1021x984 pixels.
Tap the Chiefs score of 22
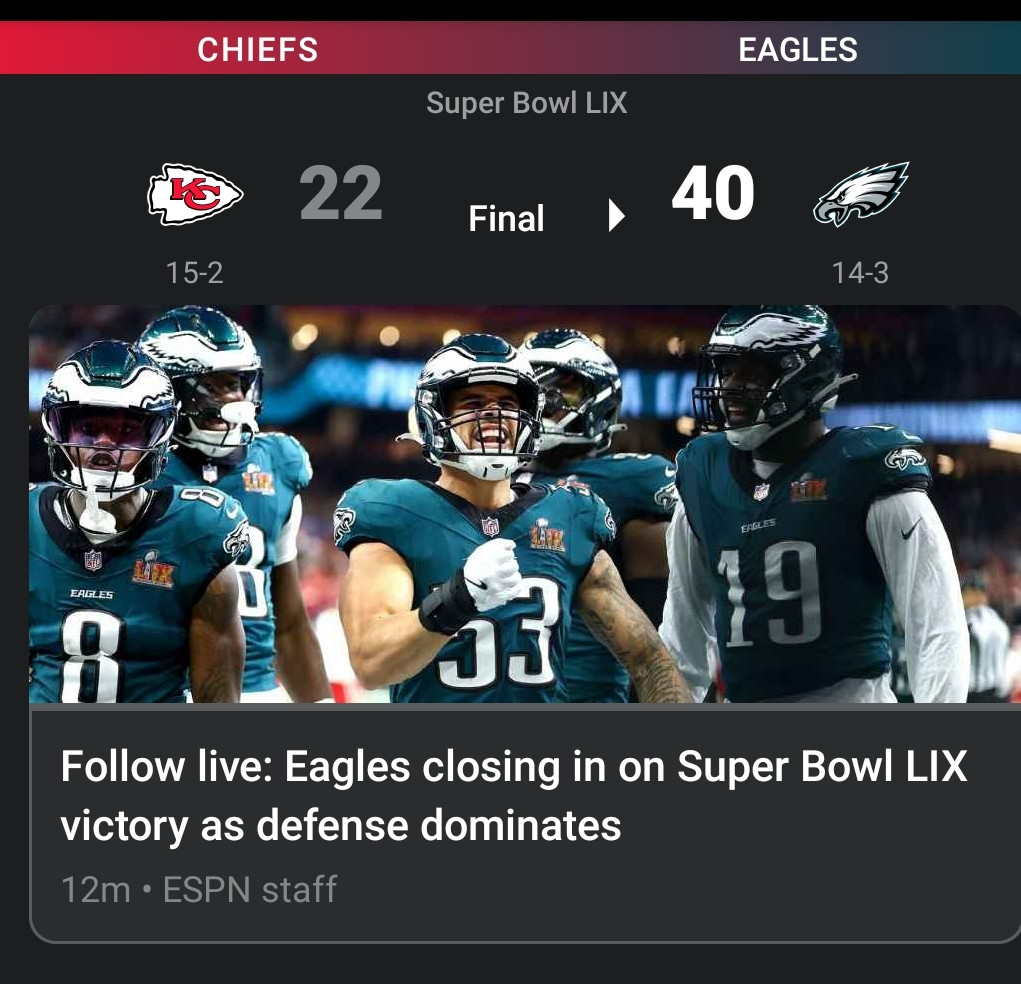click(x=341, y=193)
